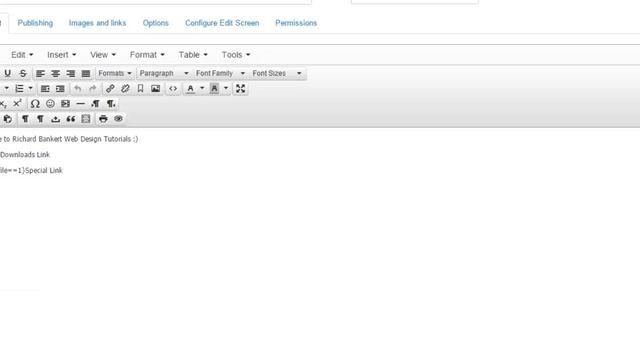Click the text "Richard Bankert Web Design Tutorials :)"
The height and width of the screenshot is (360, 640).
pyautogui.click(x=75, y=139)
